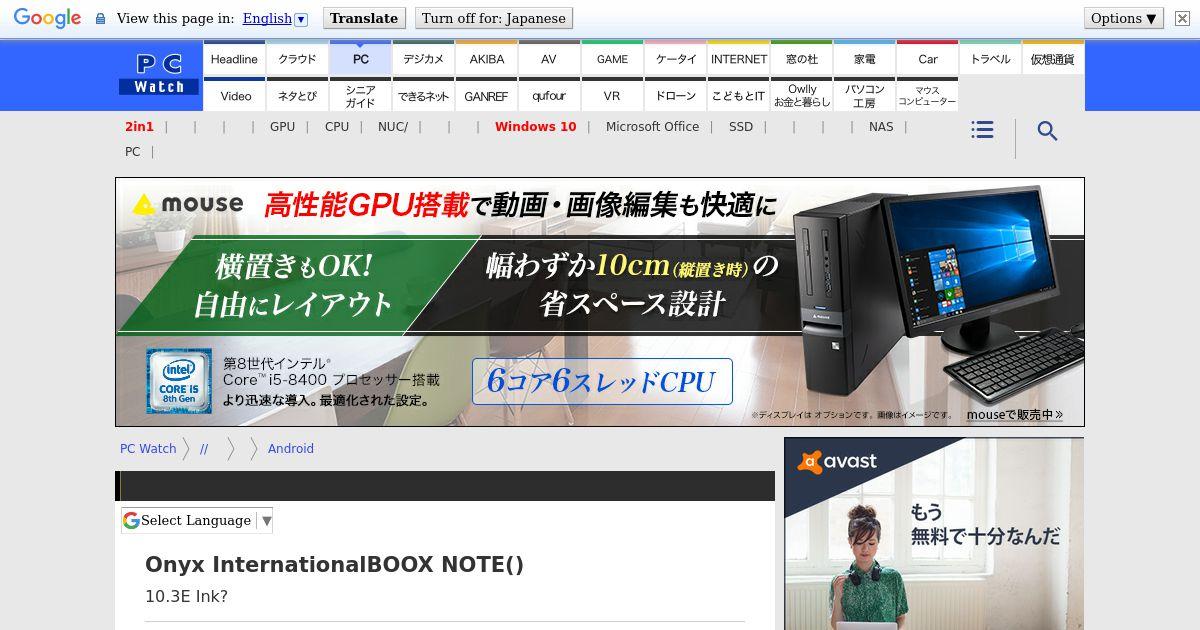Open the マウスコンピューター tab
The image size is (1200, 630).
click(x=927, y=96)
